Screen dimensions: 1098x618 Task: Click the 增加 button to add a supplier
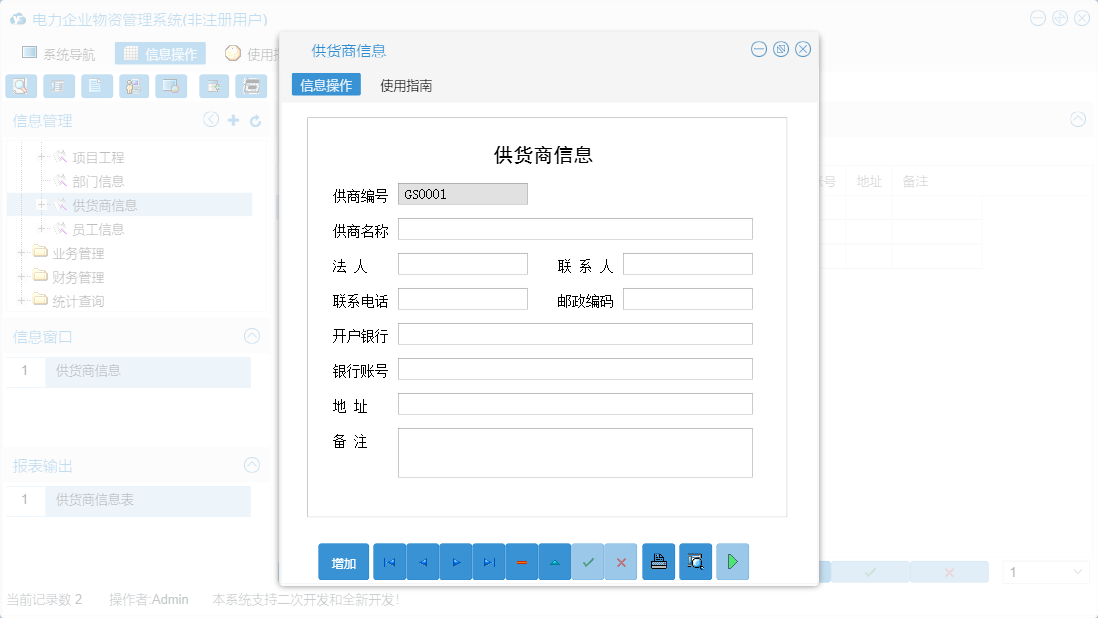coord(343,561)
